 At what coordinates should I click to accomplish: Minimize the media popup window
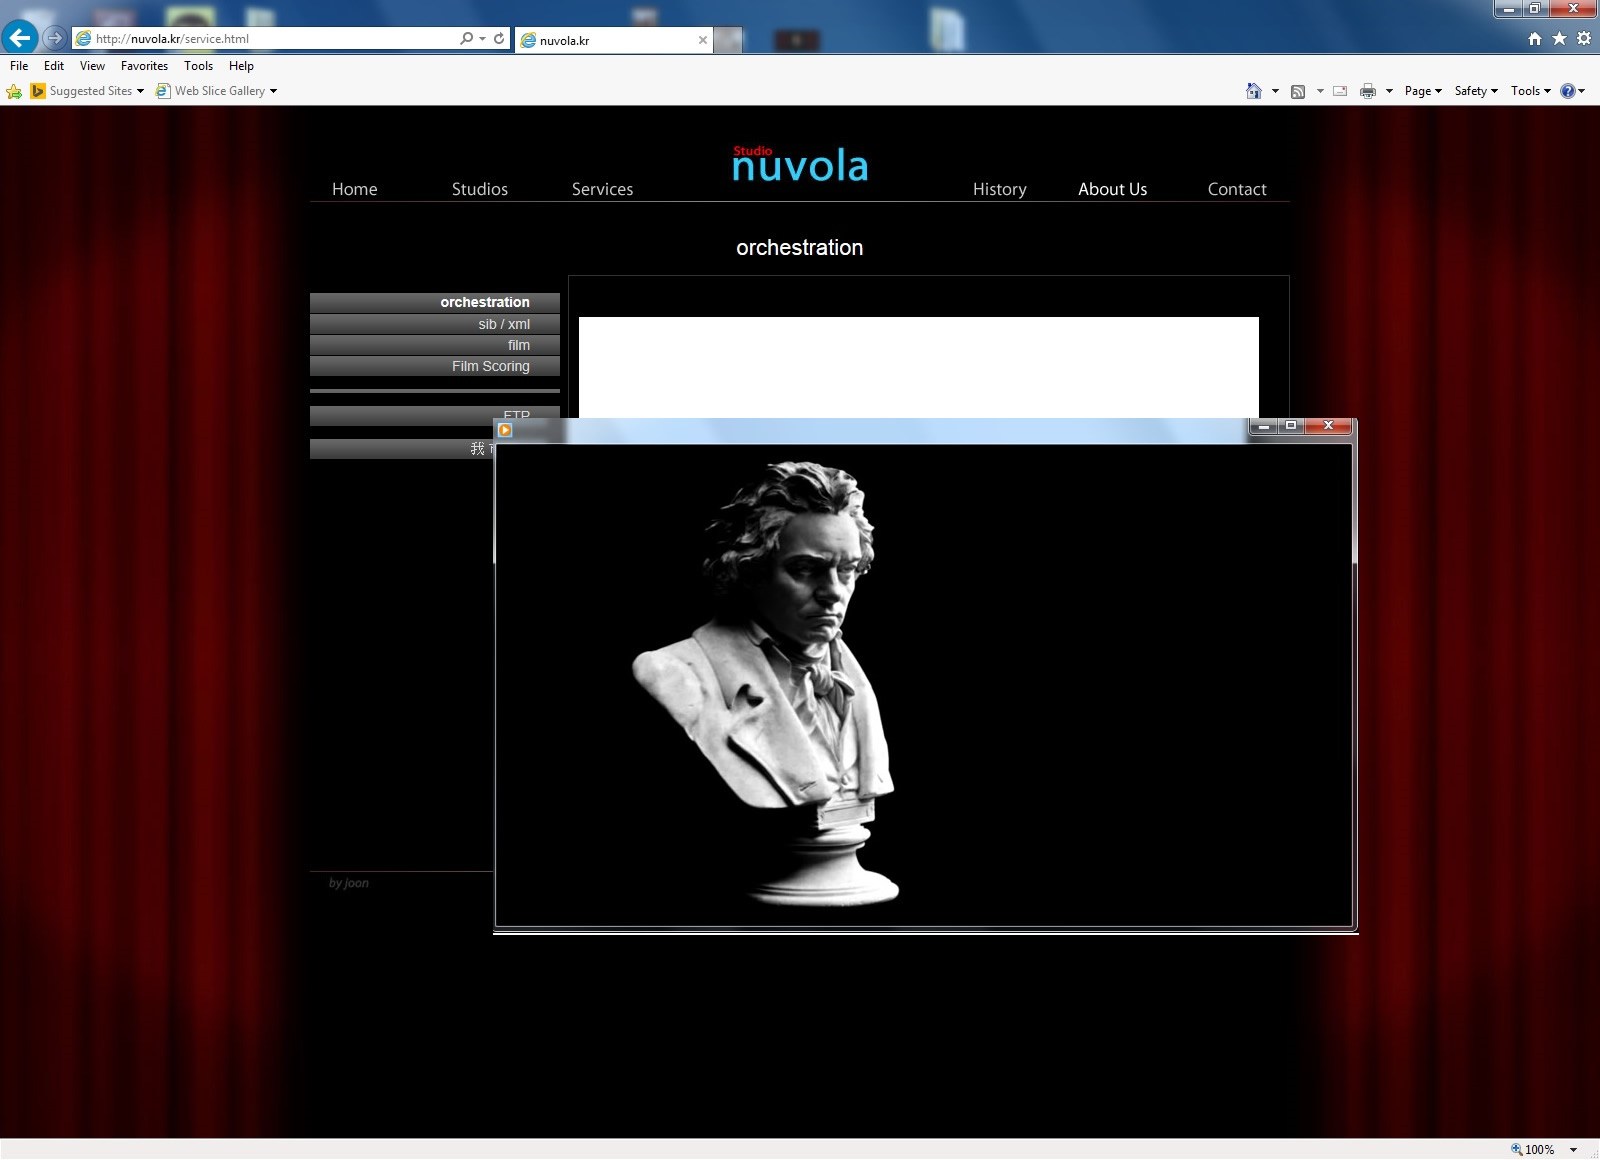[1264, 426]
